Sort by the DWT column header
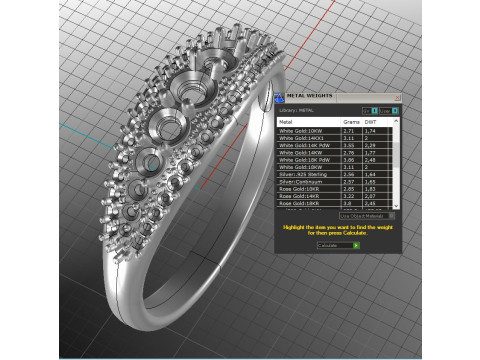The width and height of the screenshot is (480, 360). (x=375, y=122)
